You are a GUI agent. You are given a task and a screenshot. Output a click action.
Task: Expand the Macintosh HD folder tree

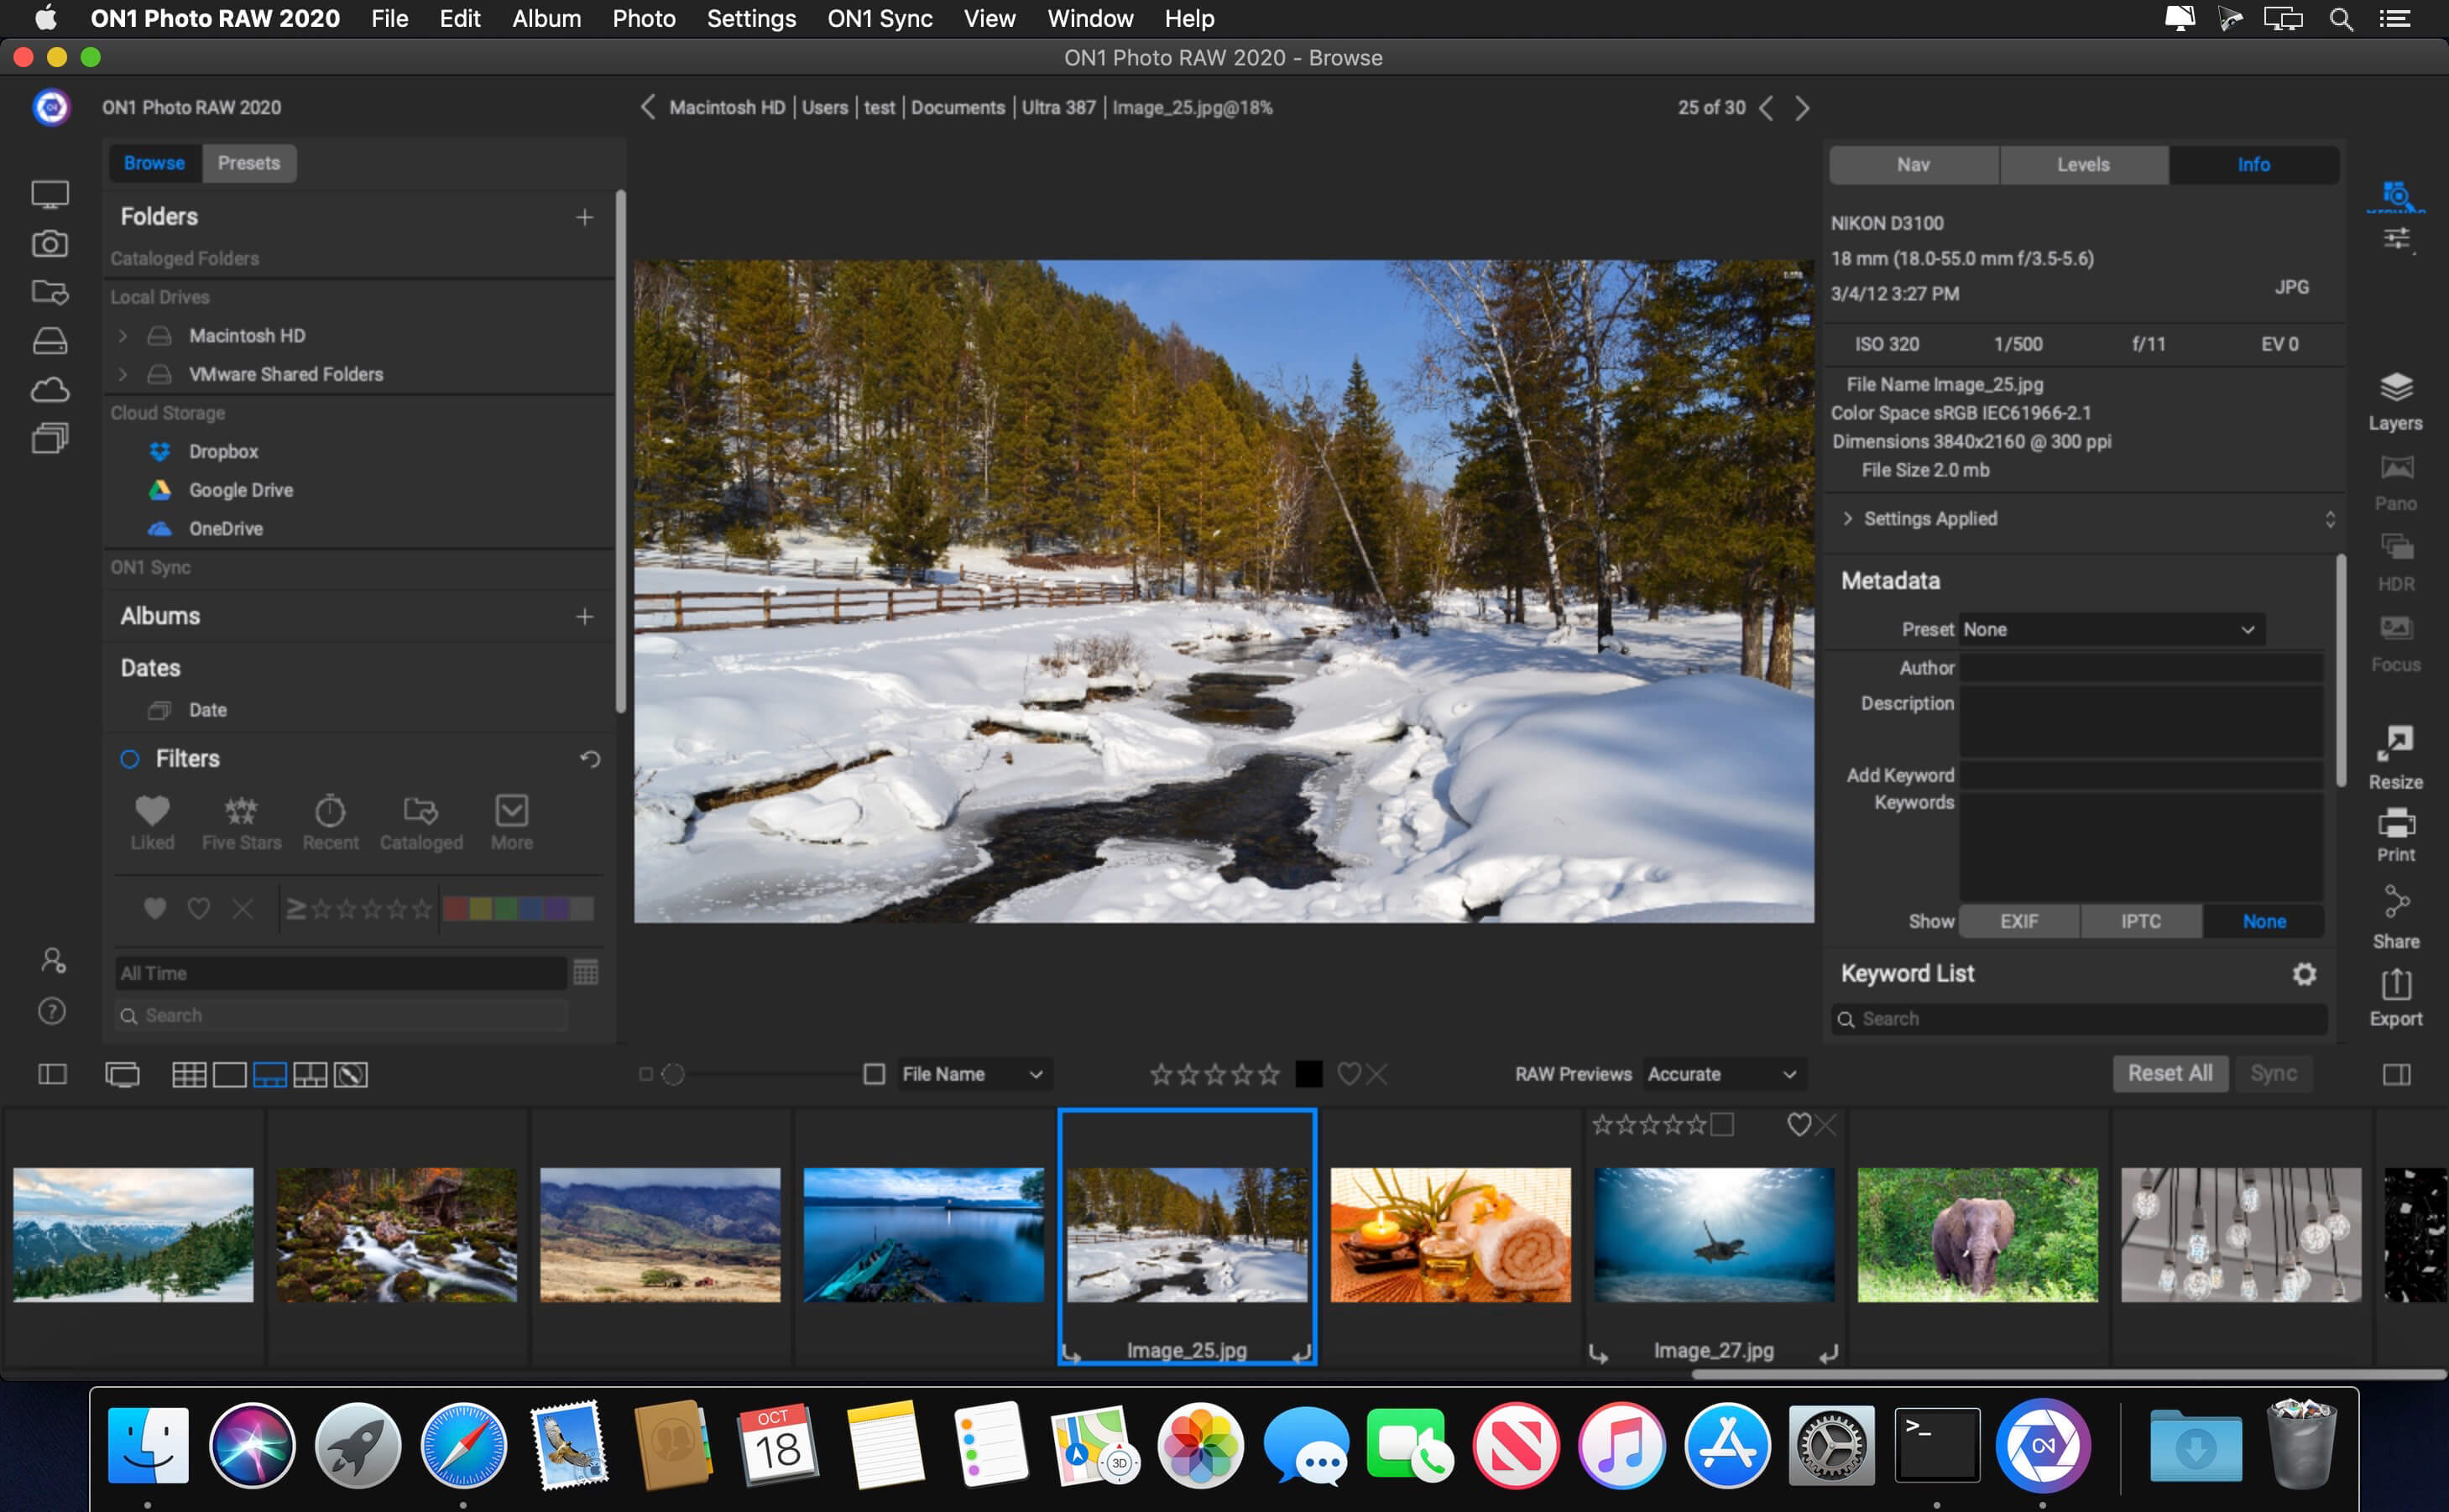[x=123, y=336]
